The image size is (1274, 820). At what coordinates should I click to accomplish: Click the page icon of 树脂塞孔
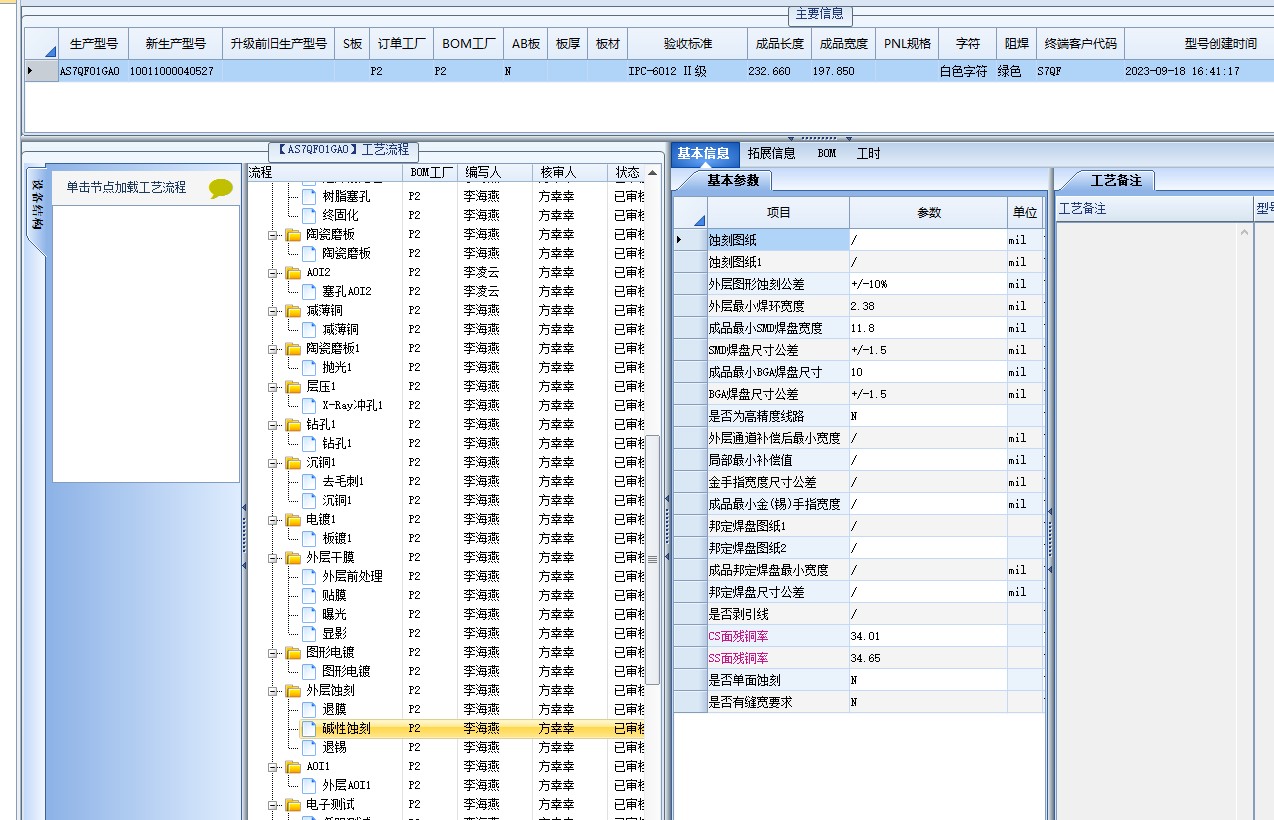pos(309,196)
